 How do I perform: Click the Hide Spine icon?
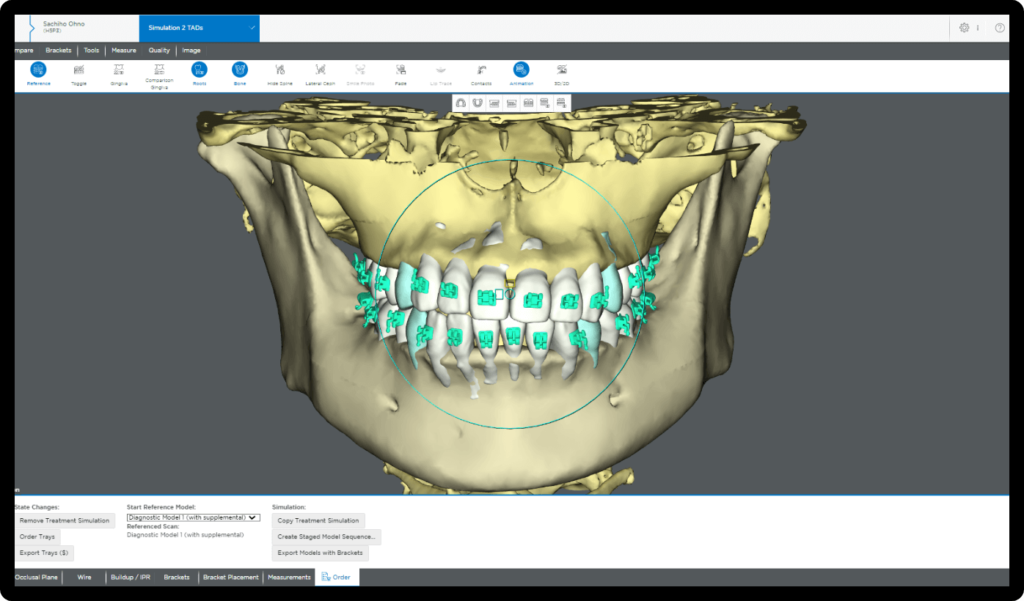280,70
